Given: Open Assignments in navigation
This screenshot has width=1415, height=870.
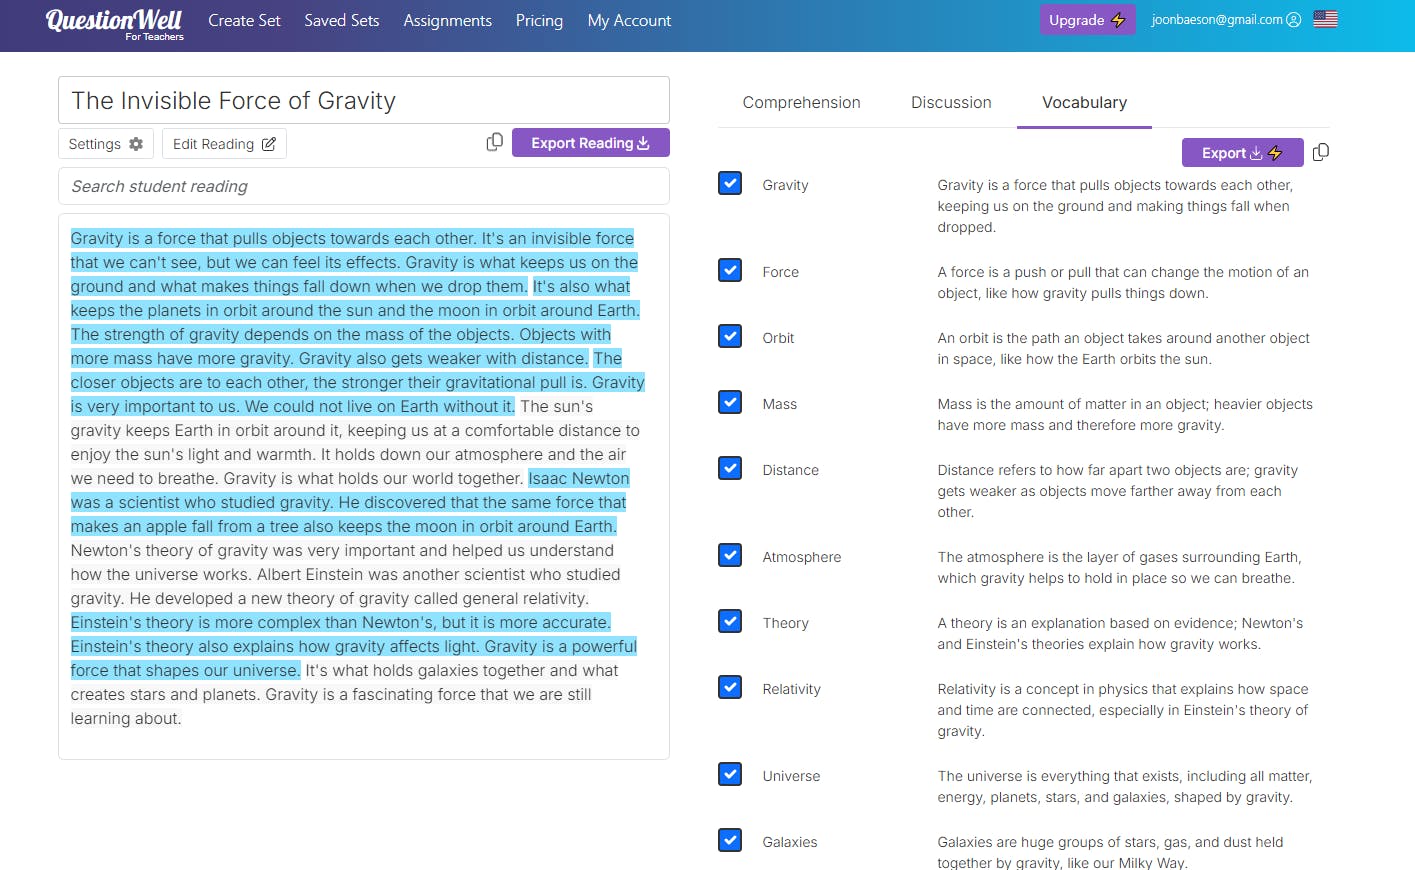Looking at the screenshot, I should (447, 20).
